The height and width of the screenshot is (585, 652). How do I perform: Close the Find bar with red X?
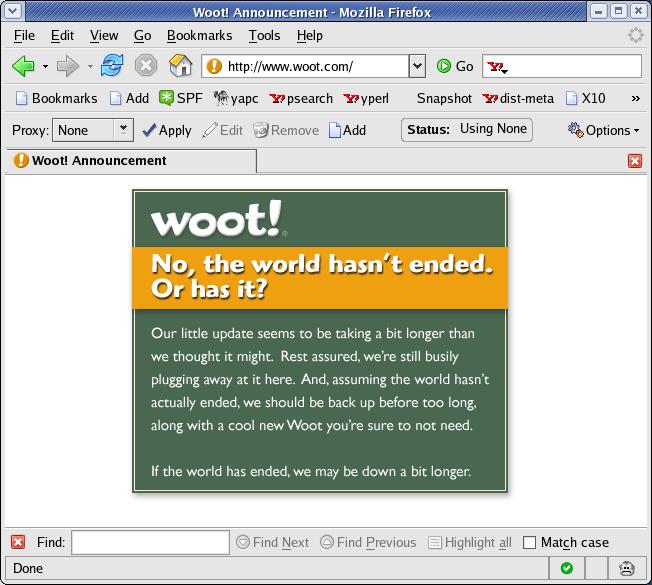coord(18,542)
